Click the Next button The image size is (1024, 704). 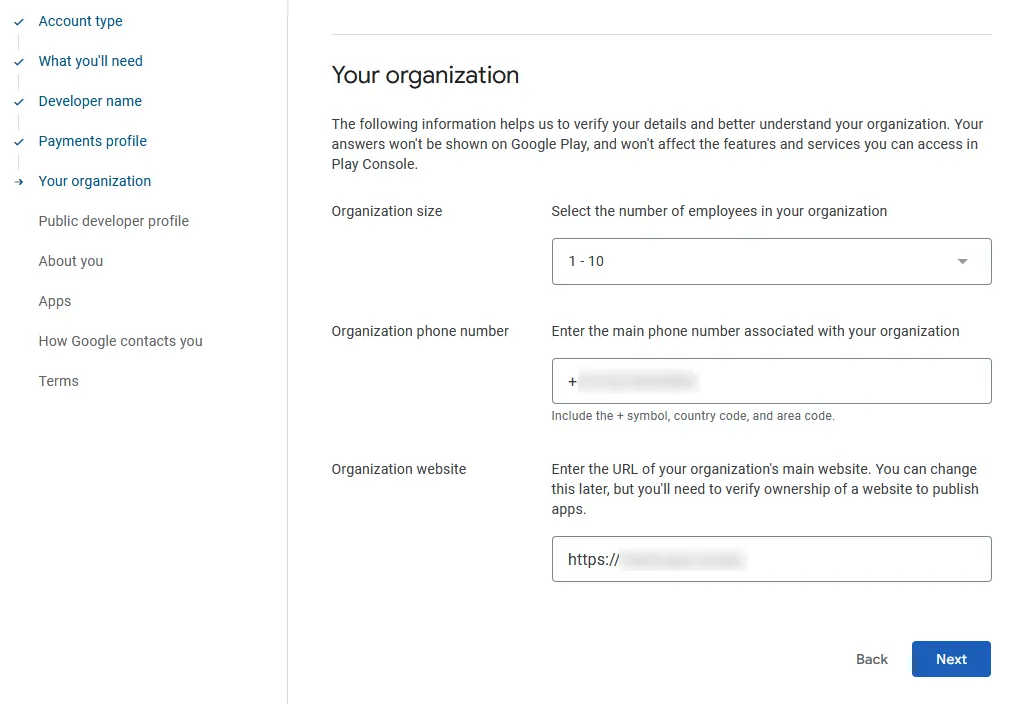coord(950,659)
